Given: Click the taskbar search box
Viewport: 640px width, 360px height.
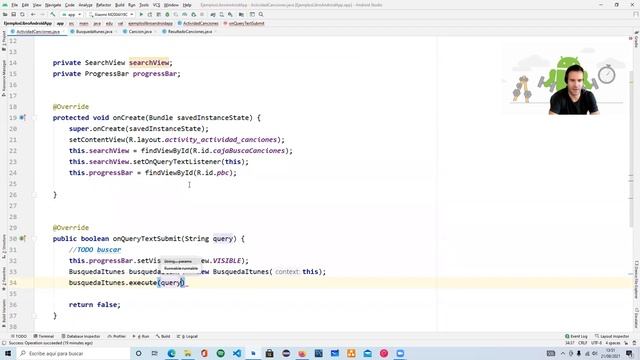Looking at the screenshot, I should [73, 353].
